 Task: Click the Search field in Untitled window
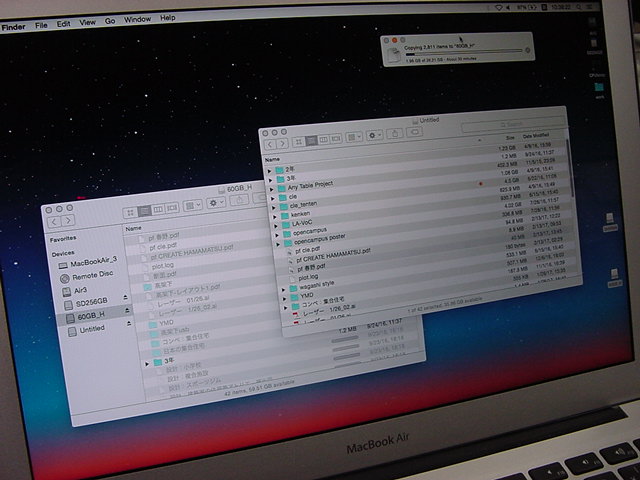pos(513,124)
